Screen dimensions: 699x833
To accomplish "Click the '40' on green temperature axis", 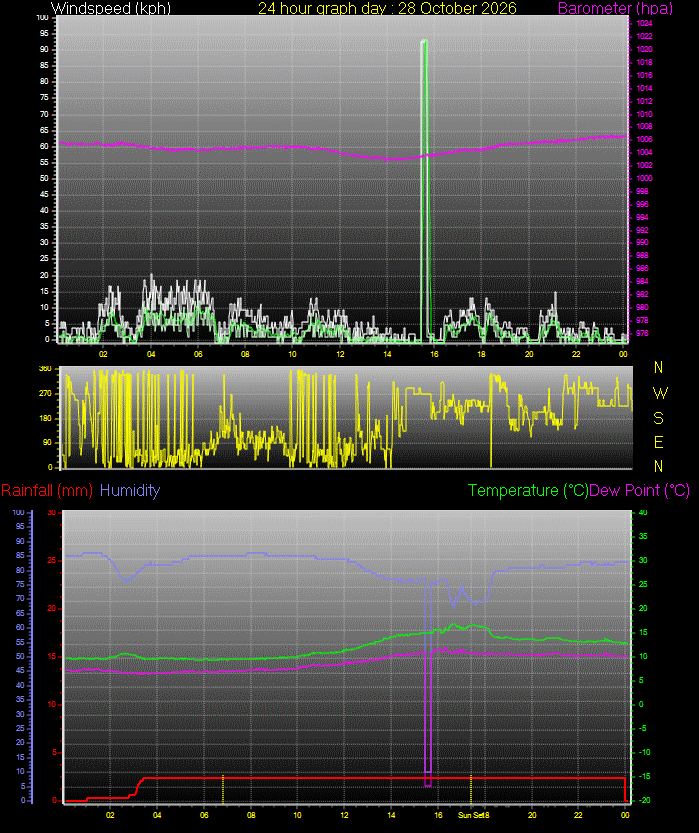I will point(643,513).
